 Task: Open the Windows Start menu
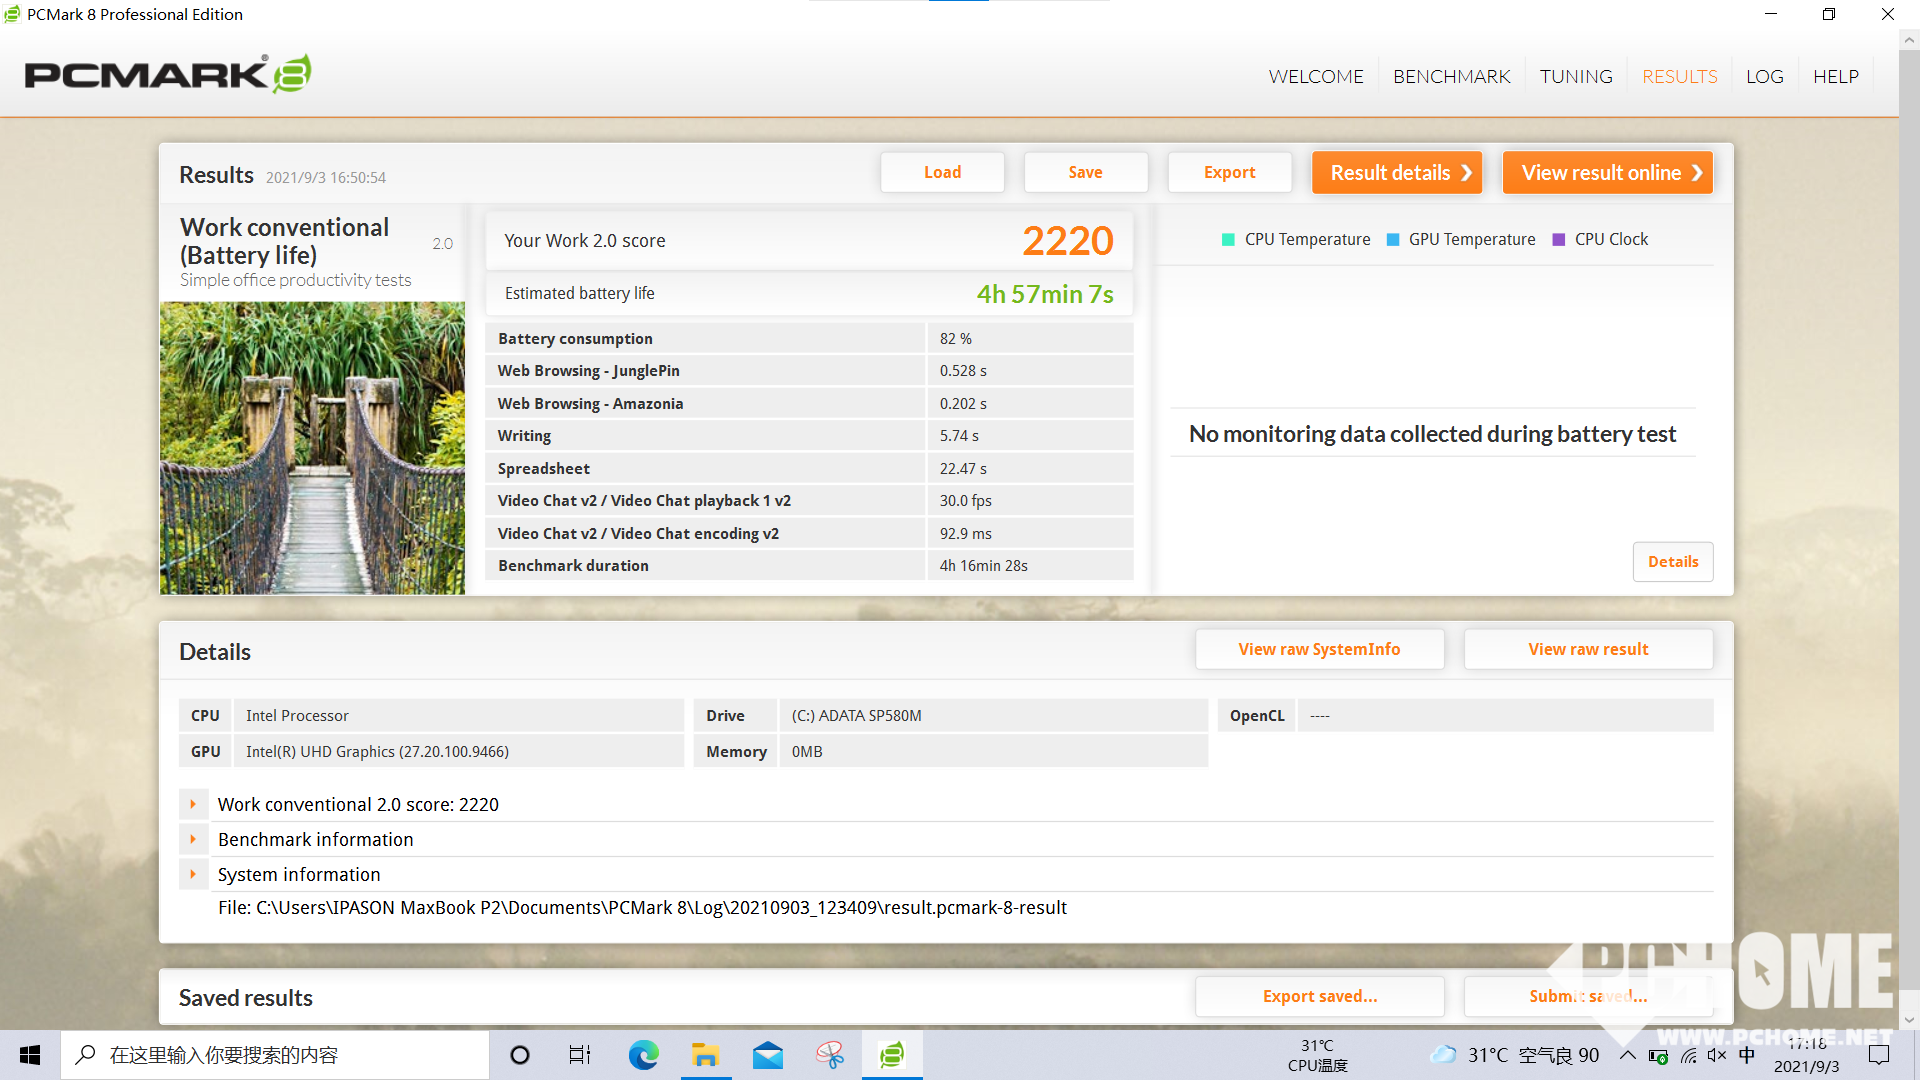30,1055
